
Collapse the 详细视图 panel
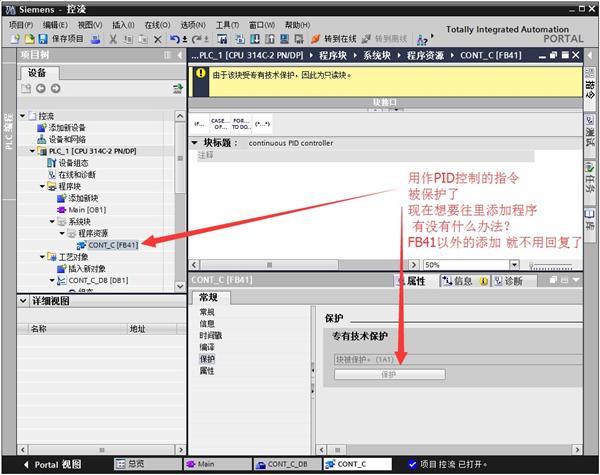click(23, 301)
